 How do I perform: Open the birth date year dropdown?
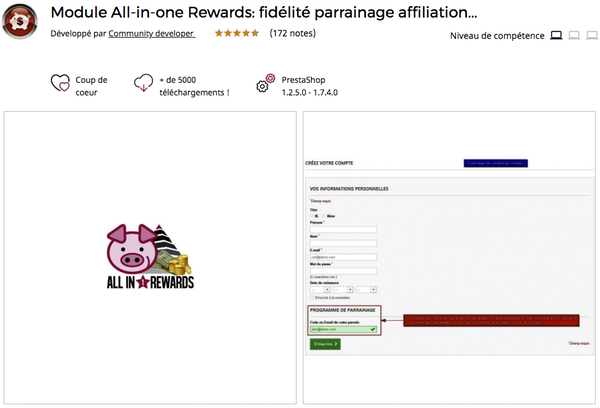366,290
